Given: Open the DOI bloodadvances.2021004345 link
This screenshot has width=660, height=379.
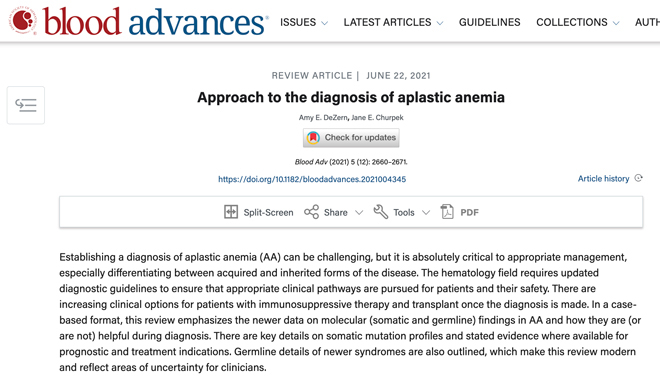Looking at the screenshot, I should point(312,179).
